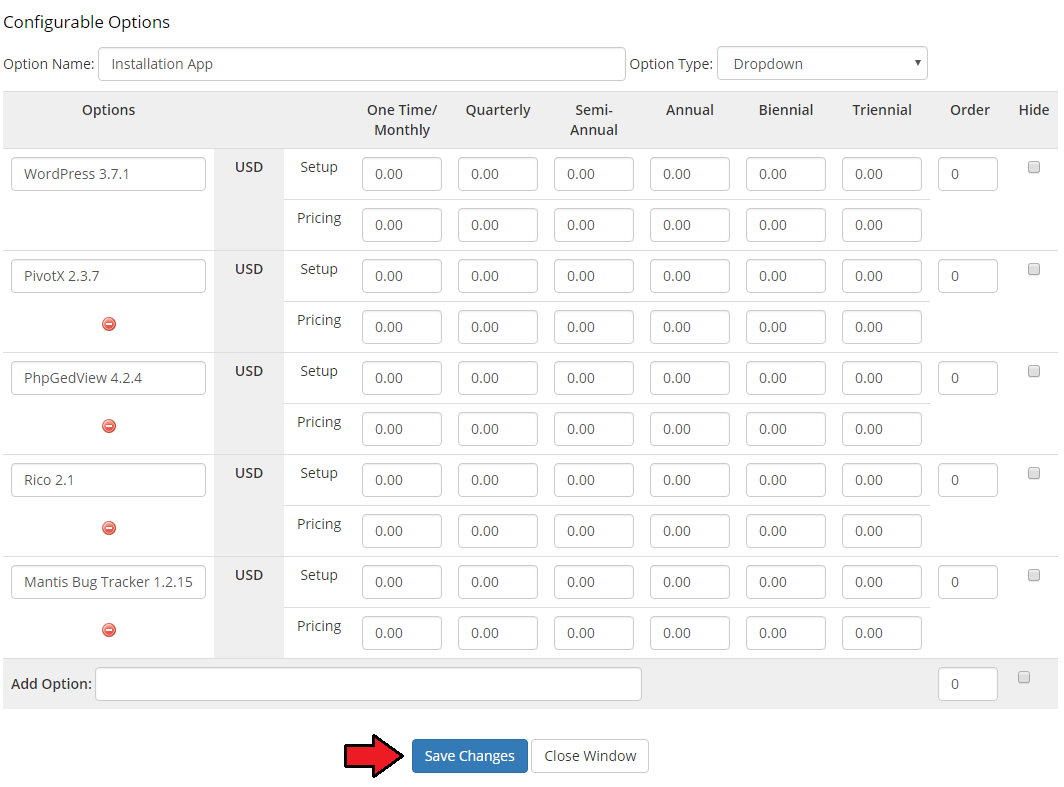Select Rico Setup Quarterly field
The image size is (1064, 787).
tap(498, 480)
